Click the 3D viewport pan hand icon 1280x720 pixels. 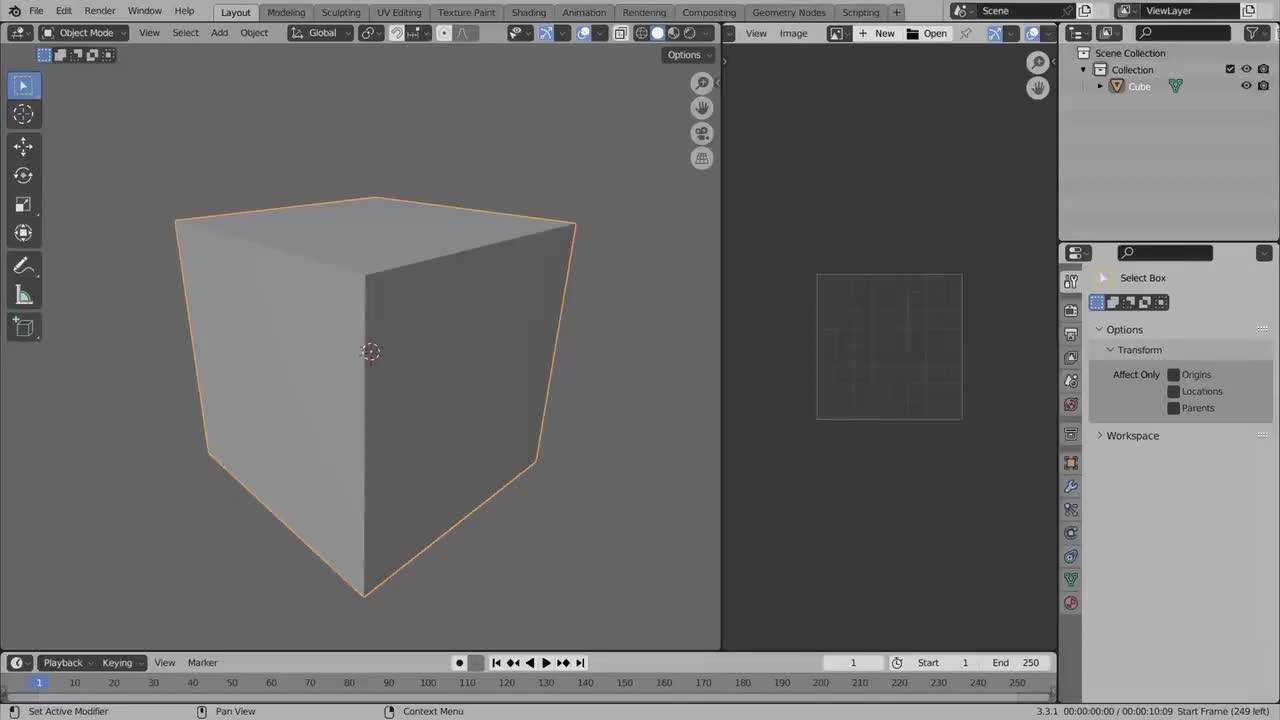702,108
